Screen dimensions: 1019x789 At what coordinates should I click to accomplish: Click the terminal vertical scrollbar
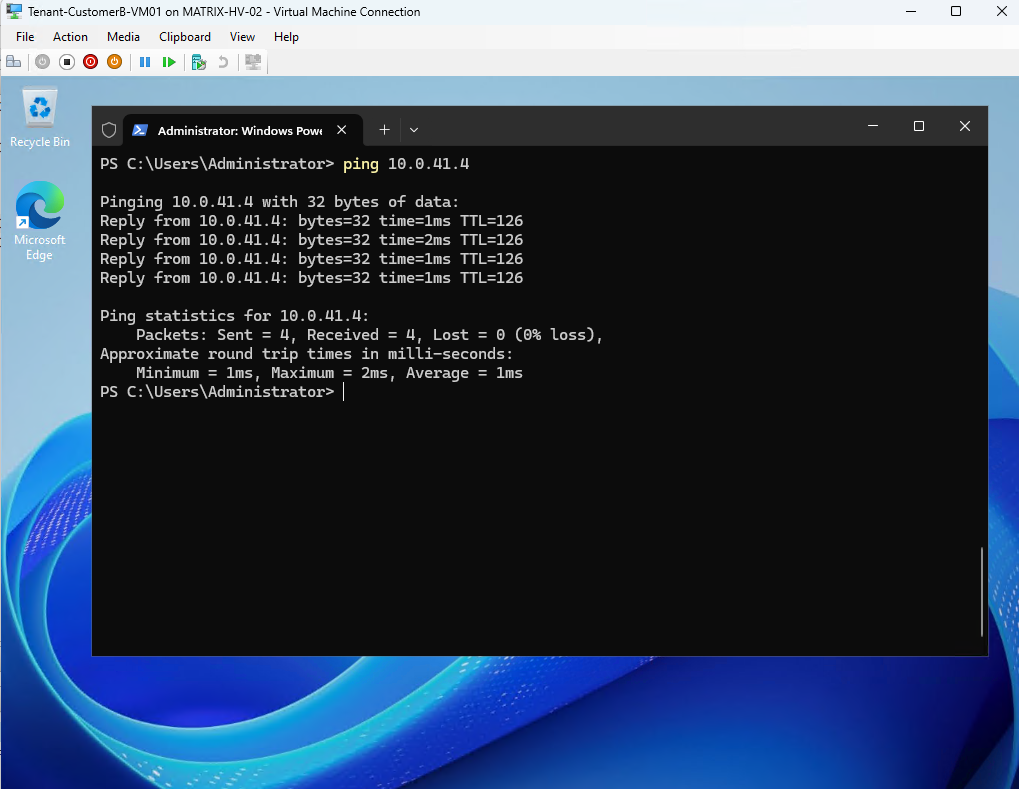pos(981,591)
